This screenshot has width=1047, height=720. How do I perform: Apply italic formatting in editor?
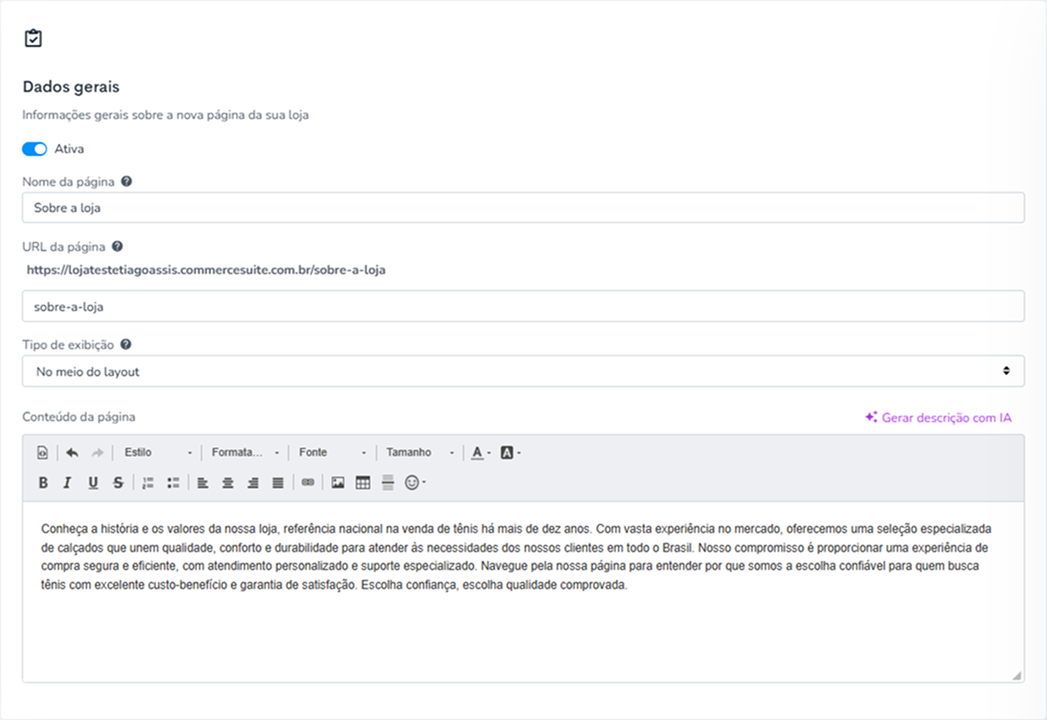point(67,482)
